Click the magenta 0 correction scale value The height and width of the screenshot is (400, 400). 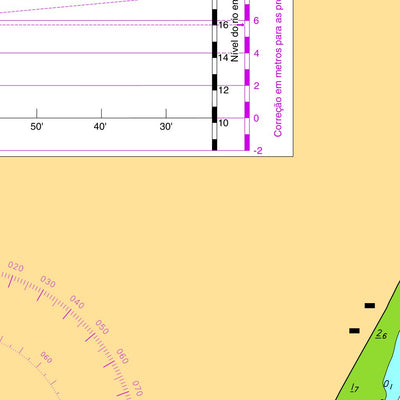256,118
